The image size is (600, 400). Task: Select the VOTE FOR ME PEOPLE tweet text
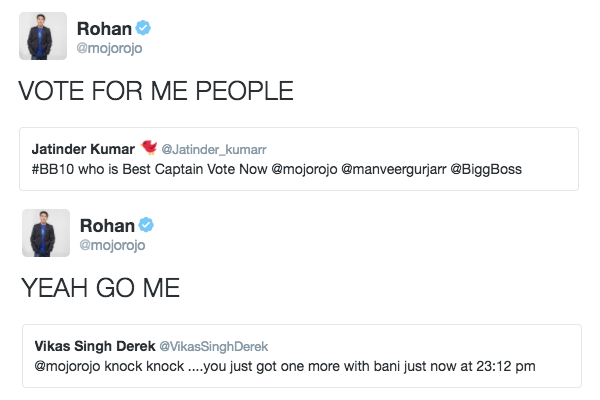click(156, 91)
